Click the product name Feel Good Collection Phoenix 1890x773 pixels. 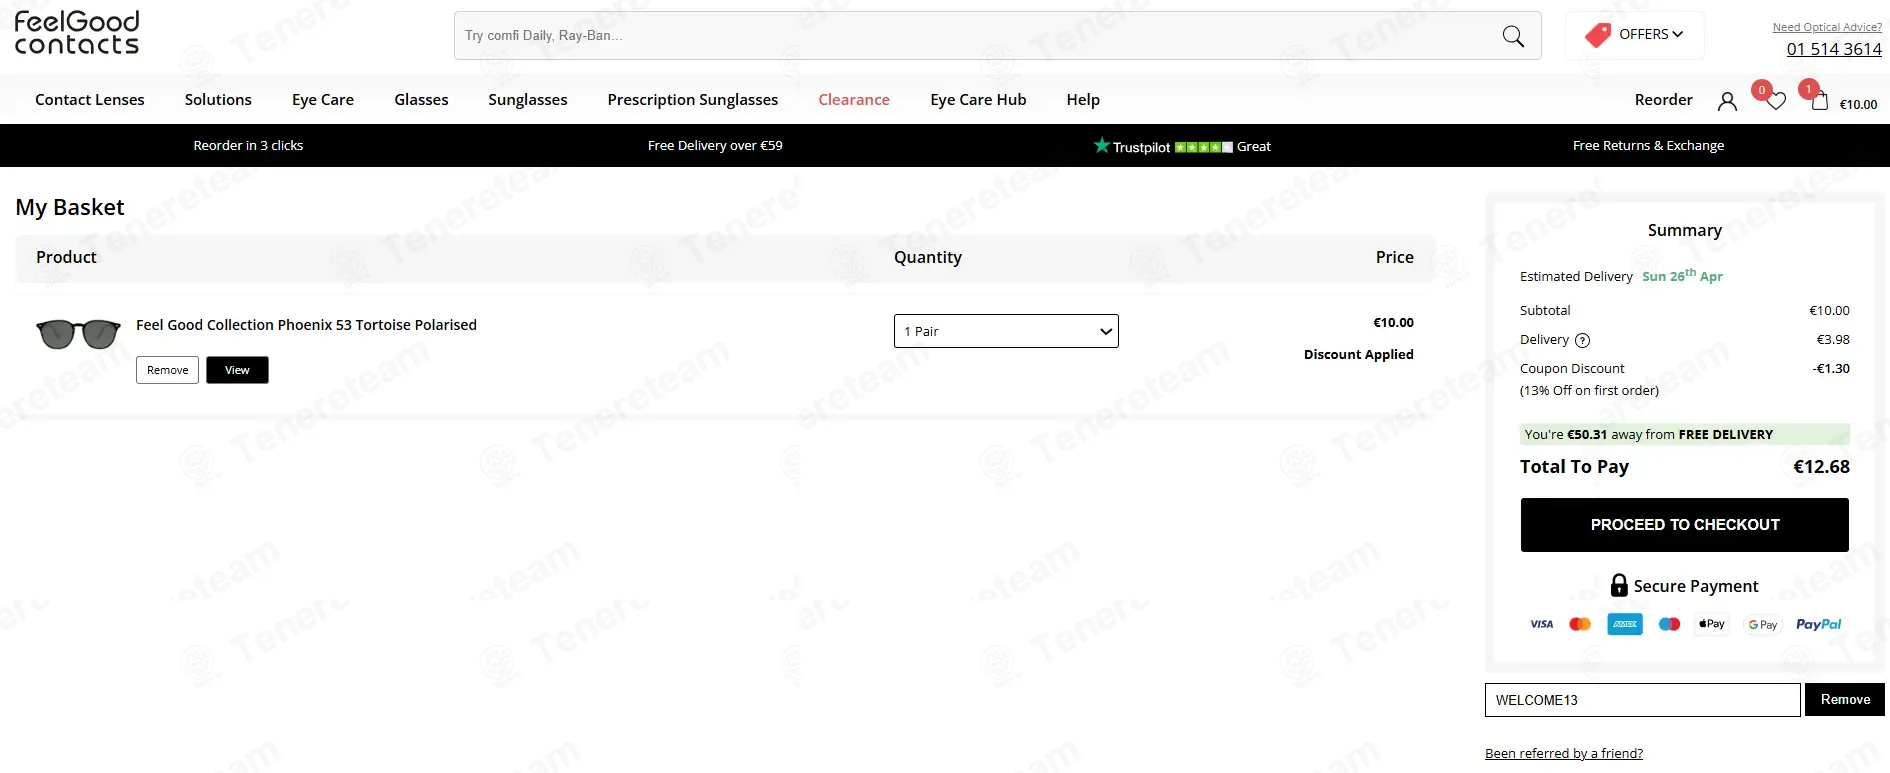tap(306, 325)
